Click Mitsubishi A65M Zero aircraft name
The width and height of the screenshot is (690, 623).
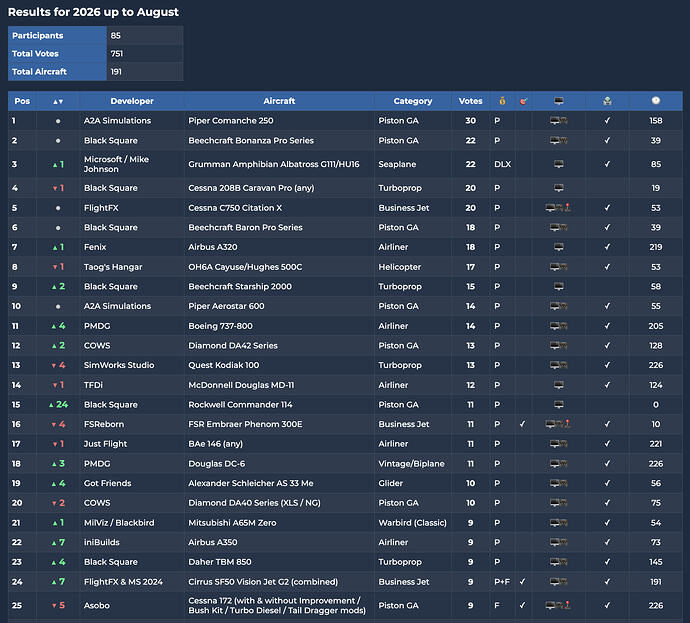click(232, 523)
